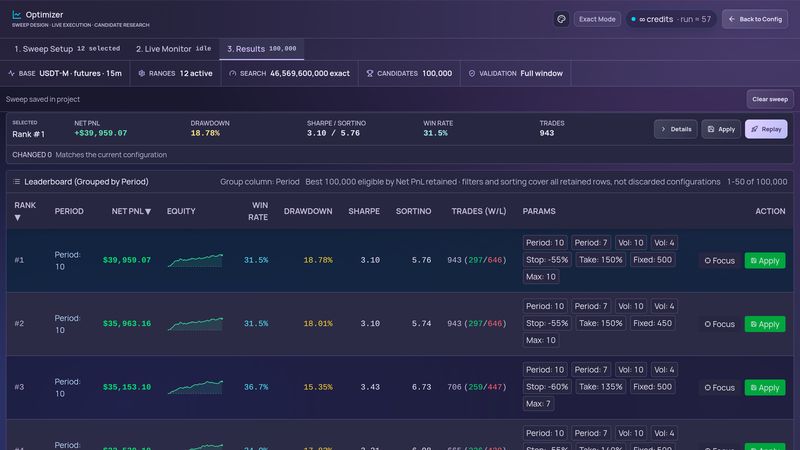This screenshot has height=450, width=800.
Task: Click Fixed: 450 chip in rank #2
Action: click(x=653, y=323)
